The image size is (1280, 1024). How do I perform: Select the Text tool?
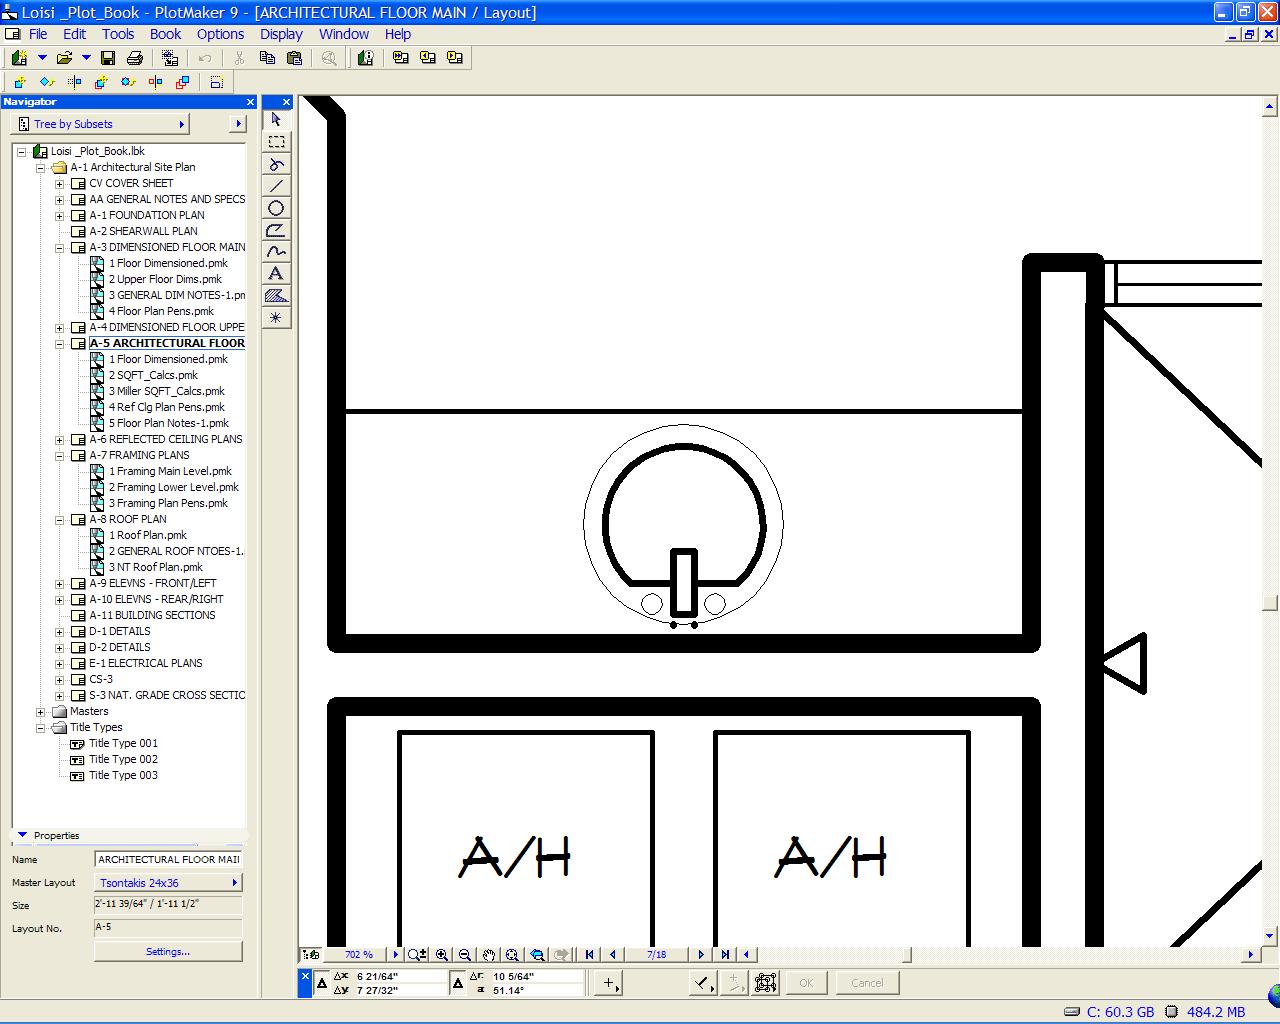[276, 273]
